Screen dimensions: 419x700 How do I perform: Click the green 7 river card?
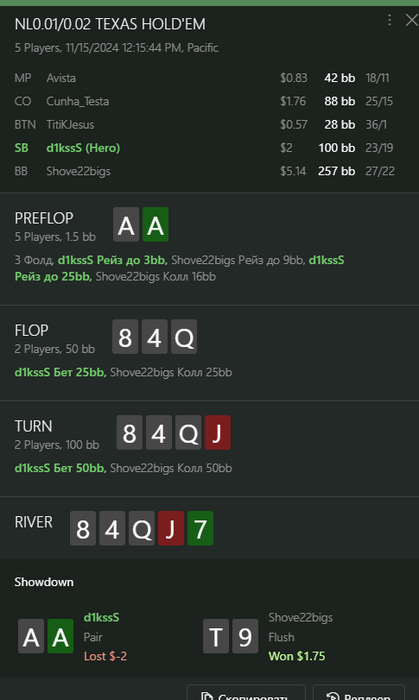pos(200,528)
